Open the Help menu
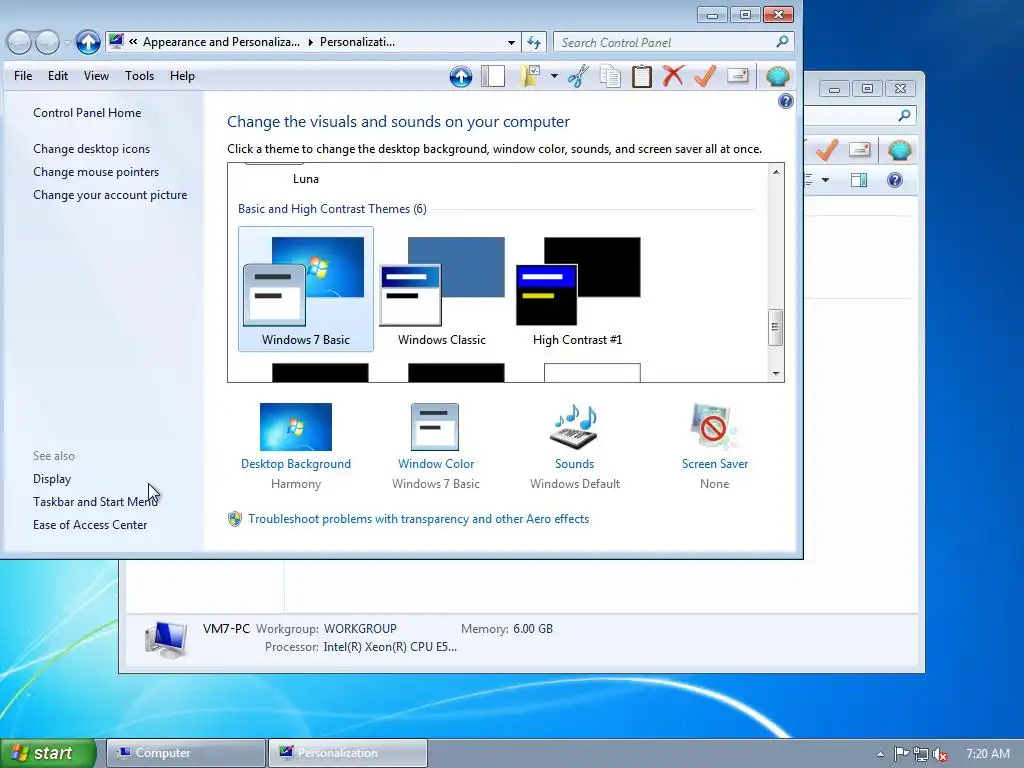Image resolution: width=1024 pixels, height=768 pixels. tap(182, 76)
